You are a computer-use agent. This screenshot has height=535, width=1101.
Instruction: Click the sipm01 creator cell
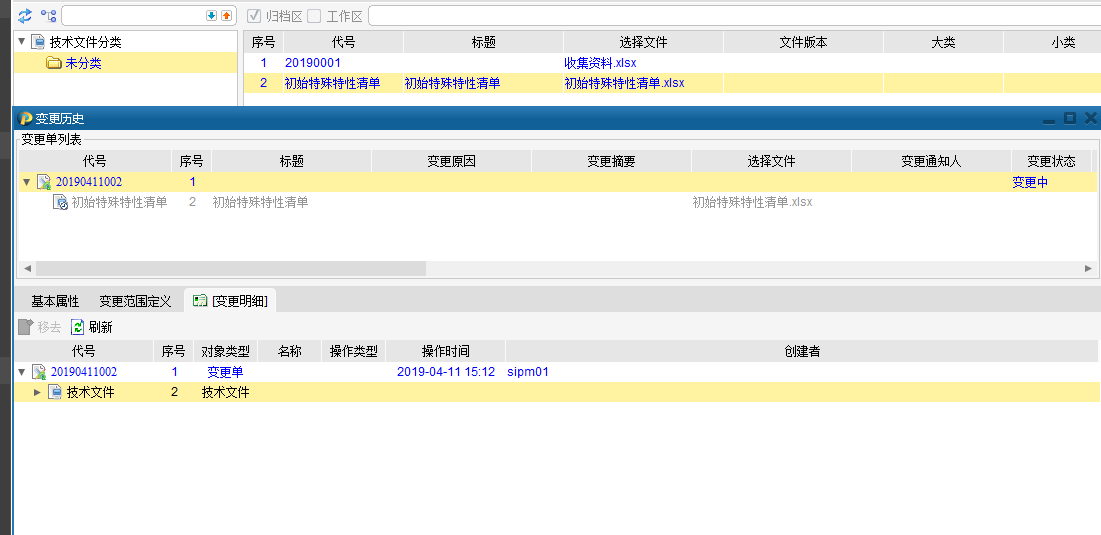pyautogui.click(x=527, y=372)
